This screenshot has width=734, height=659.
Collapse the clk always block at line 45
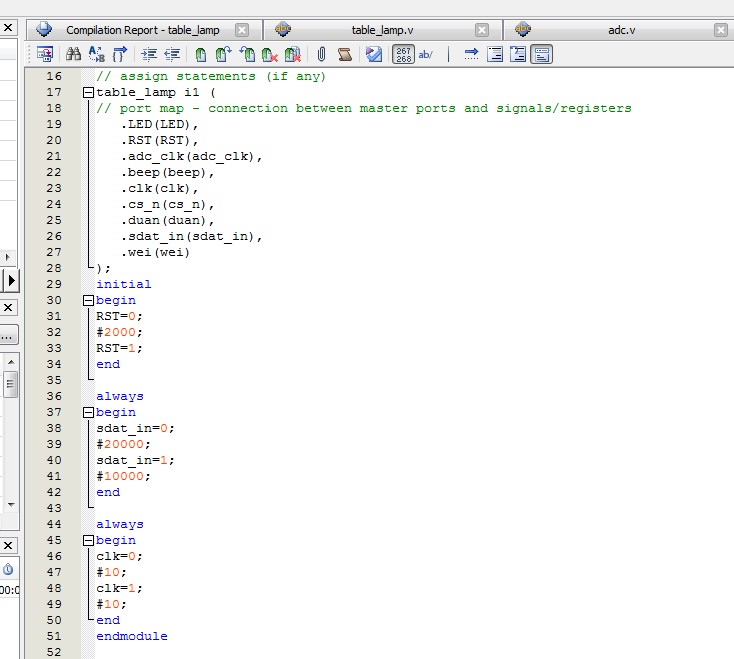point(88,540)
